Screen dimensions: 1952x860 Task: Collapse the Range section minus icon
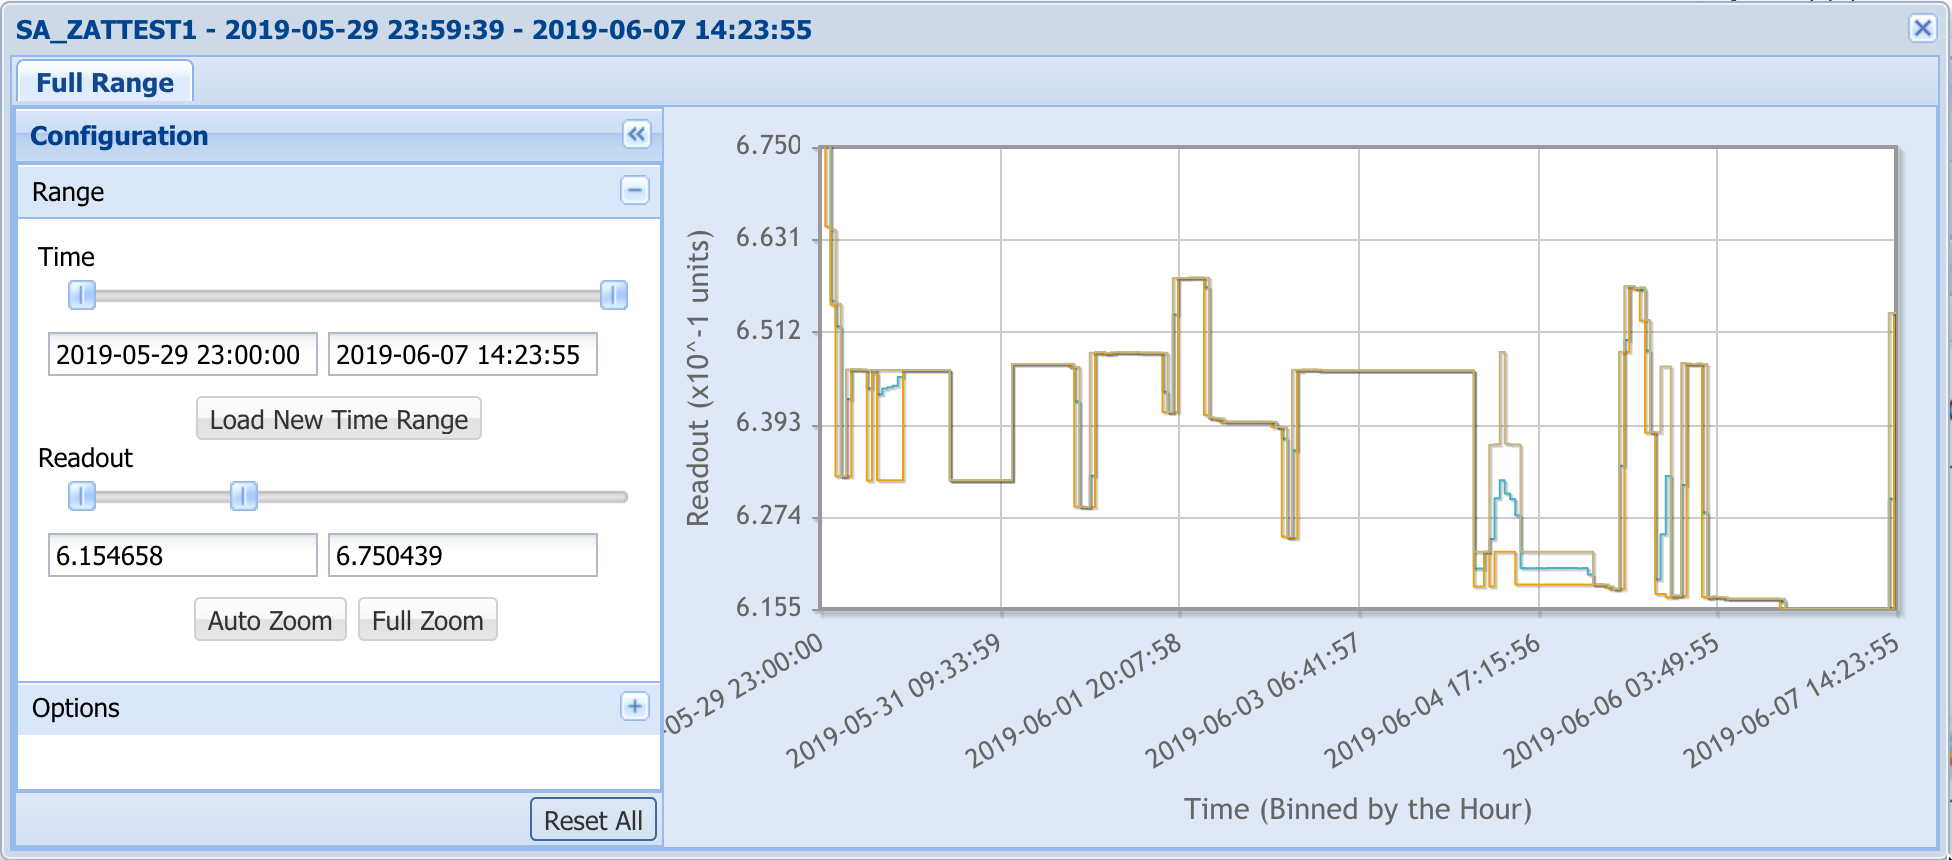pos(635,190)
